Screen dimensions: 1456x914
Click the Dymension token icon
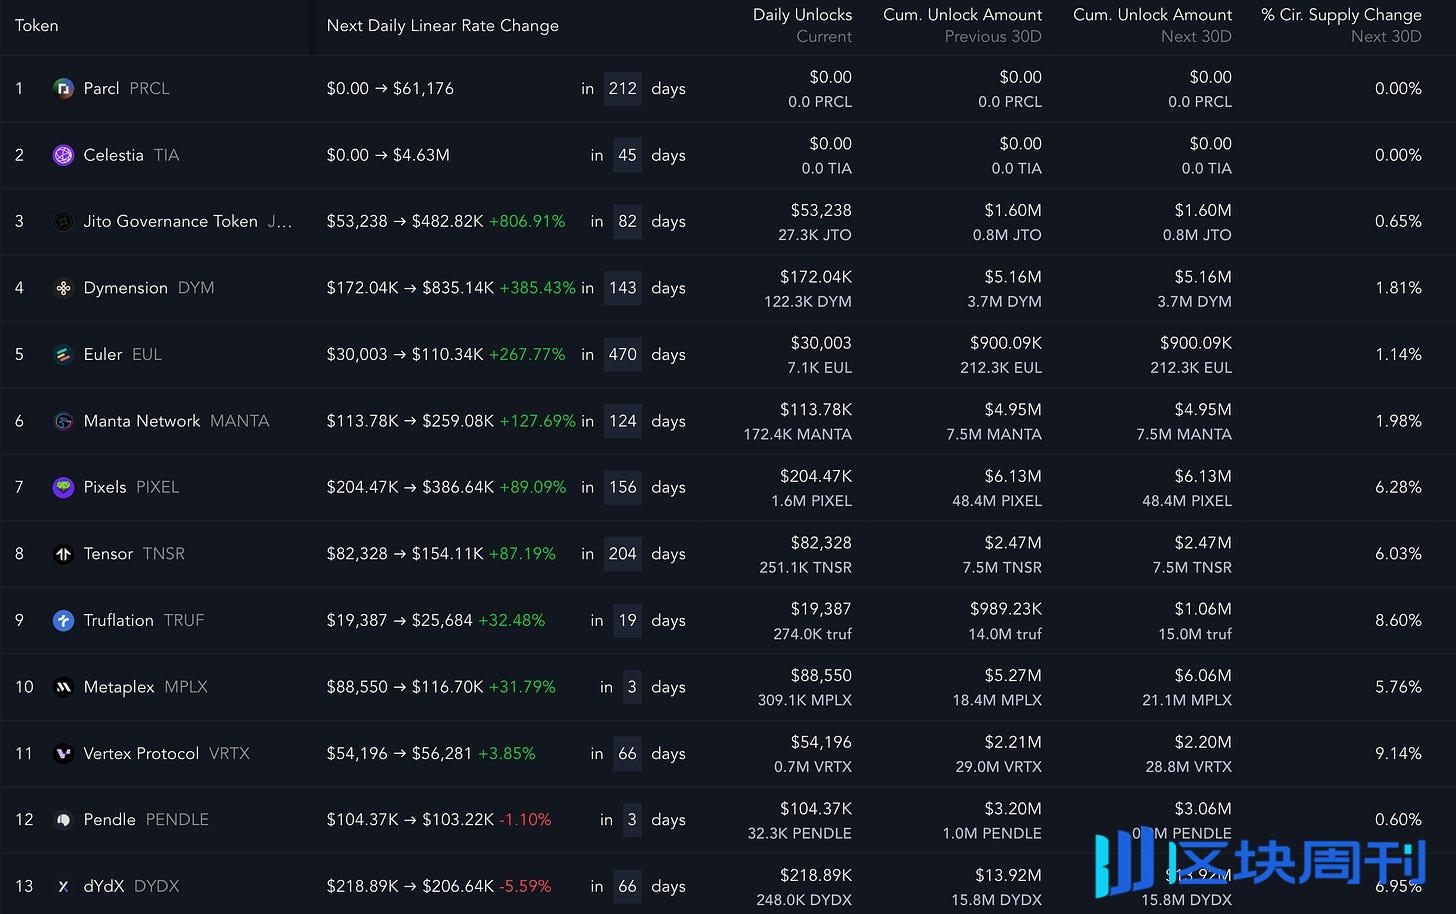[x=63, y=288]
